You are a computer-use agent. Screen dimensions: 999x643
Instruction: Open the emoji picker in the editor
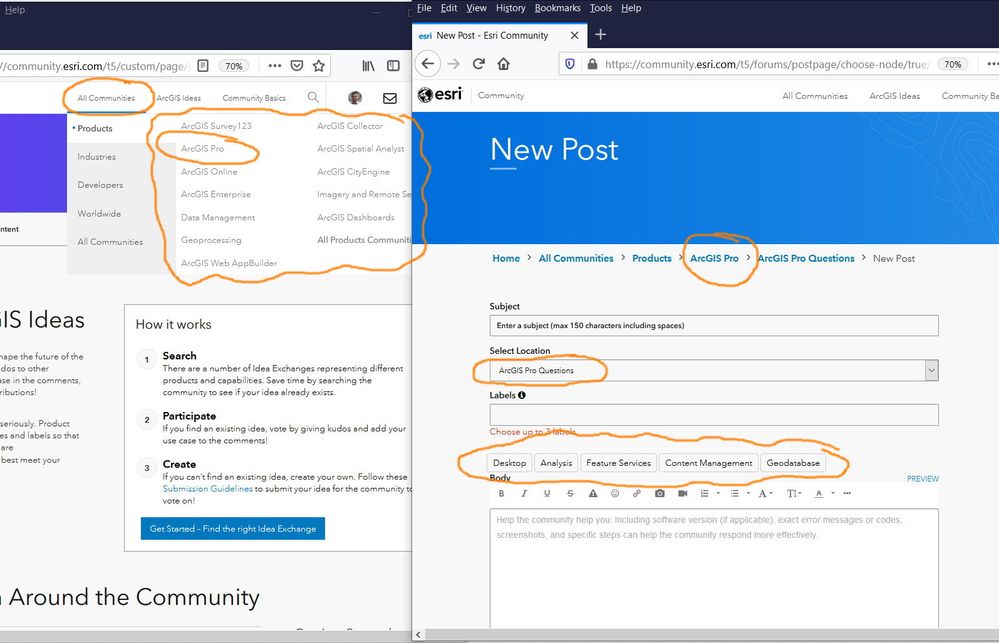coord(615,493)
